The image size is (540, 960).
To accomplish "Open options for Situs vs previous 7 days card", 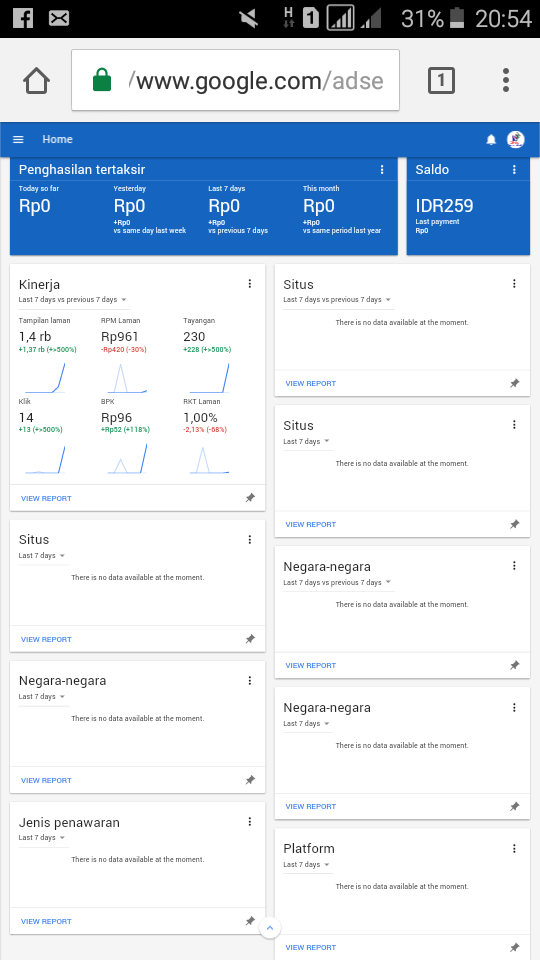I will [x=514, y=283].
